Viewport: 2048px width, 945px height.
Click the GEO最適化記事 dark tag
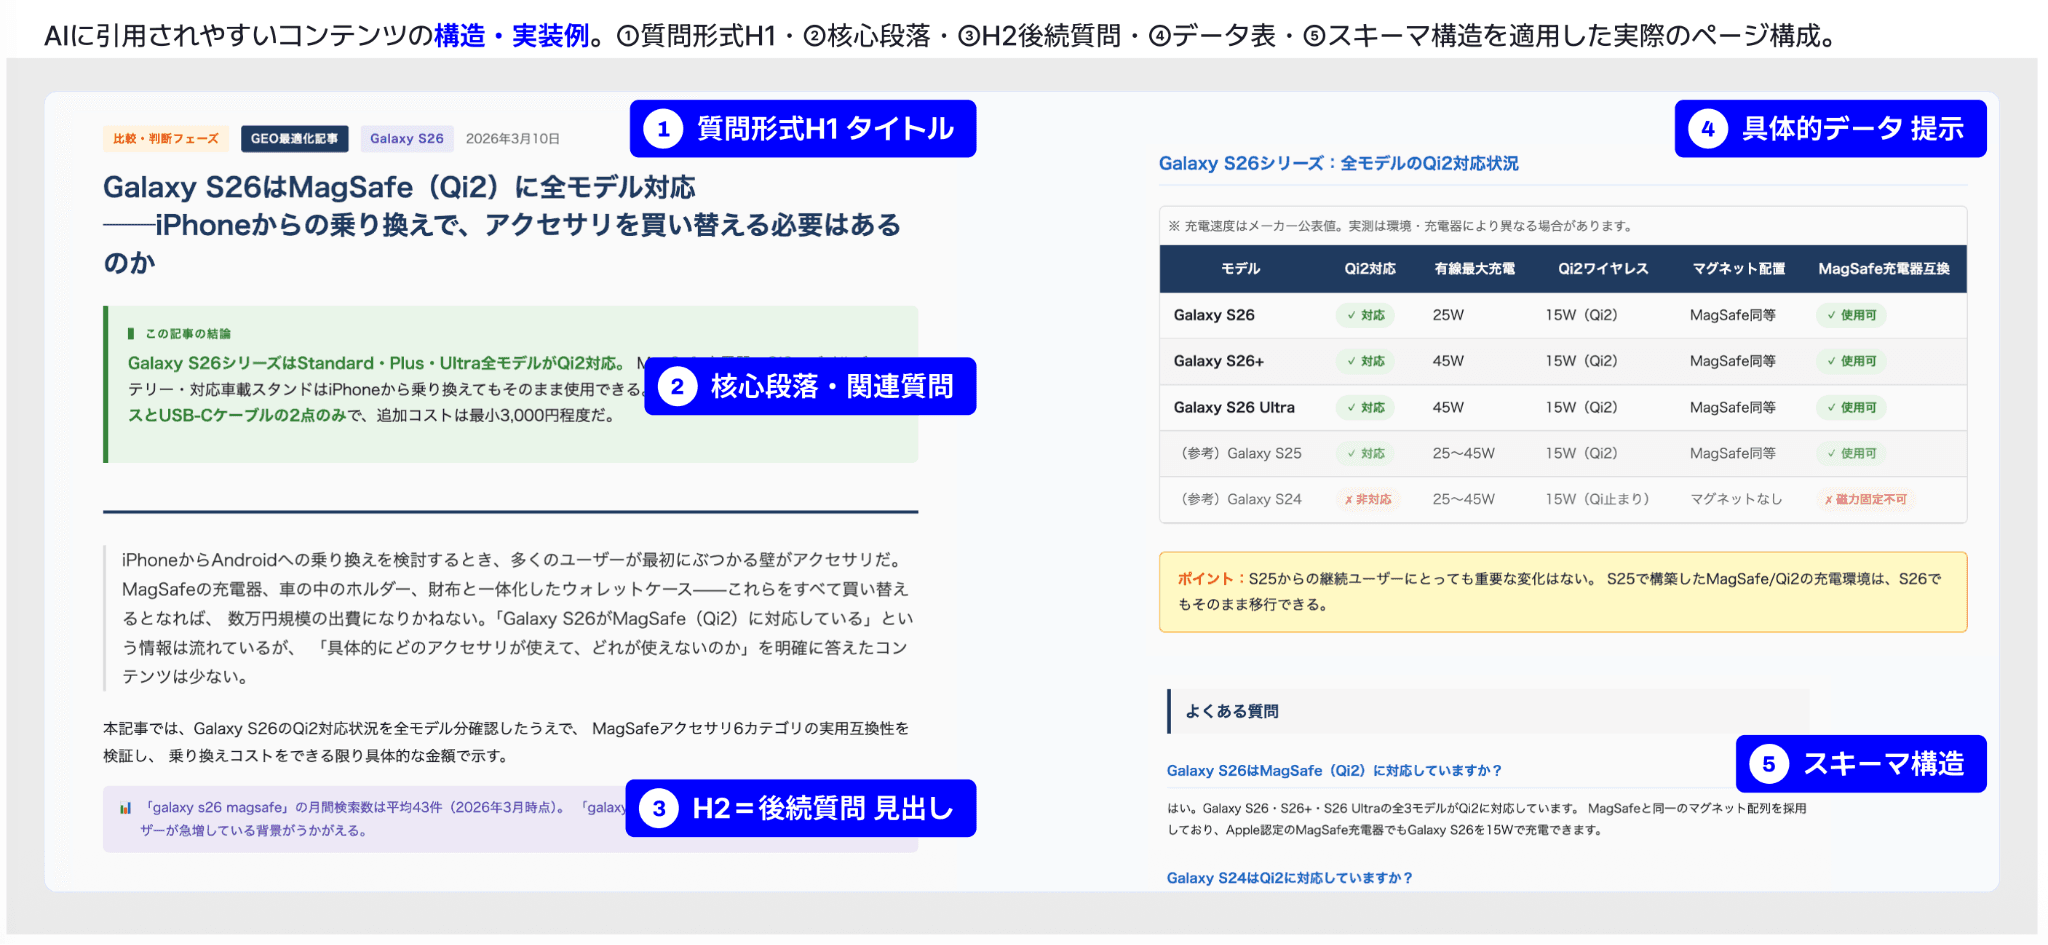(294, 139)
